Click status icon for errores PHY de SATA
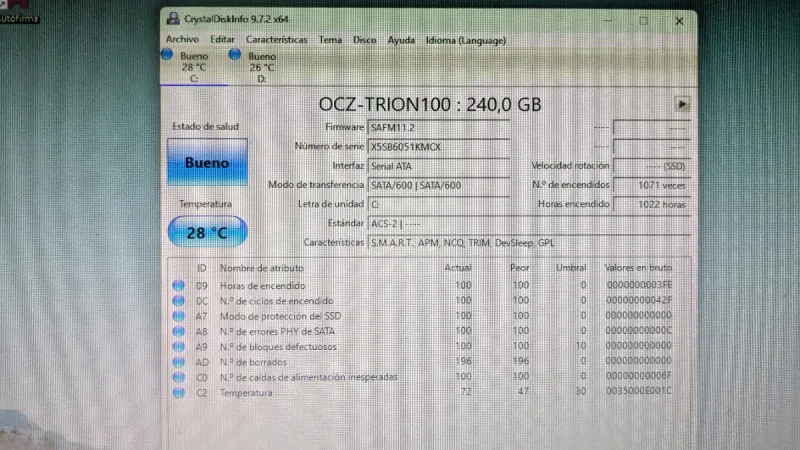Viewport: 800px width, 450px height. pos(178,331)
